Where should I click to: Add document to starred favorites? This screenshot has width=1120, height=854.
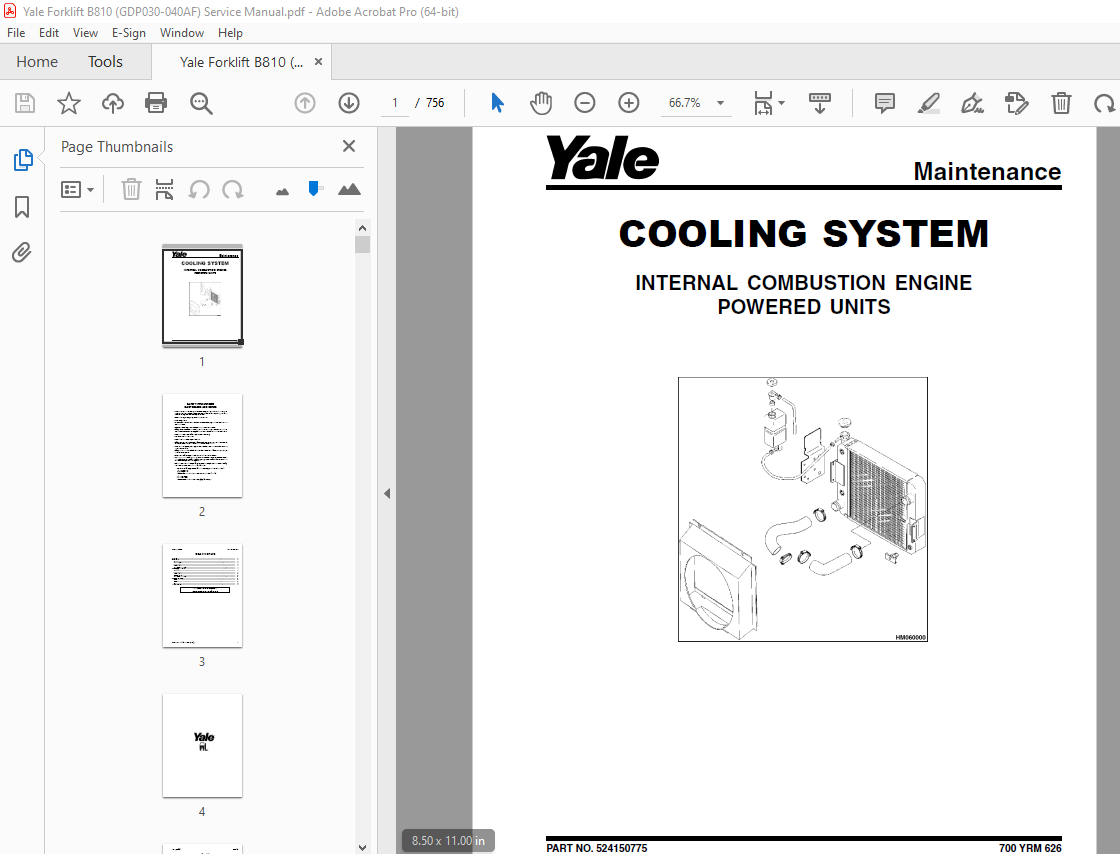pyautogui.click(x=69, y=103)
